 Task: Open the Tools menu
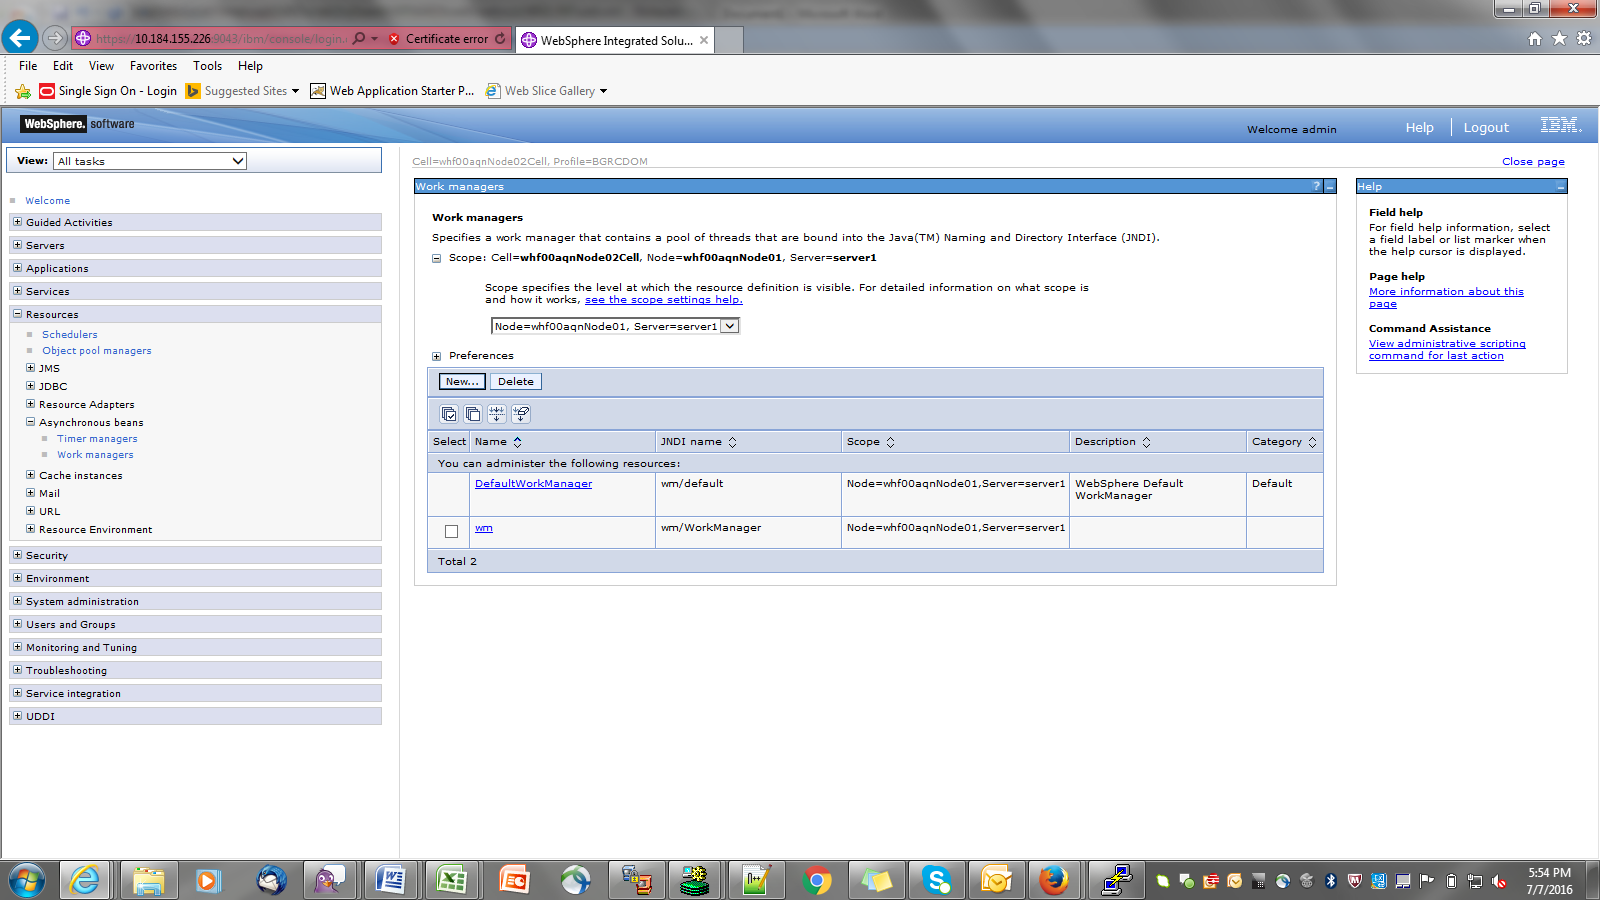click(x=208, y=66)
